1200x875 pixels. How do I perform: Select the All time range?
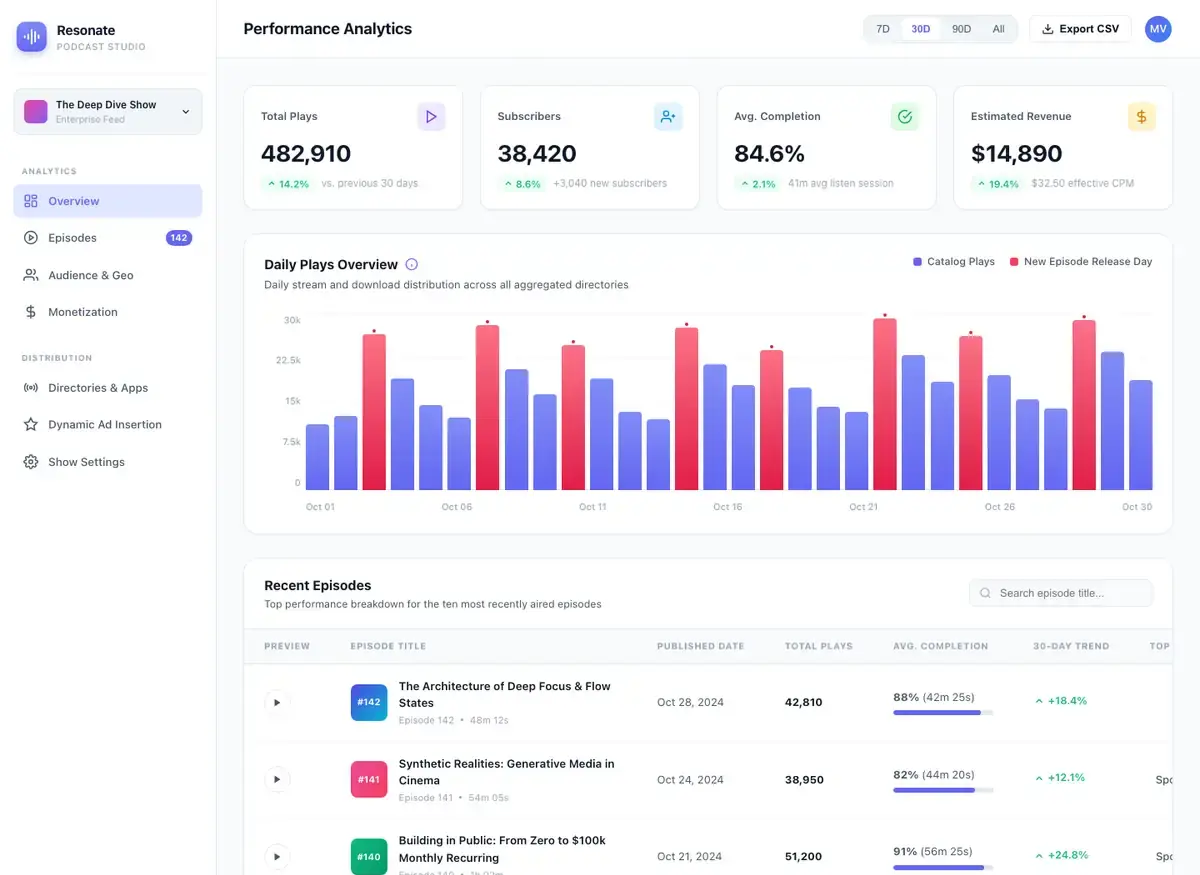pos(998,29)
